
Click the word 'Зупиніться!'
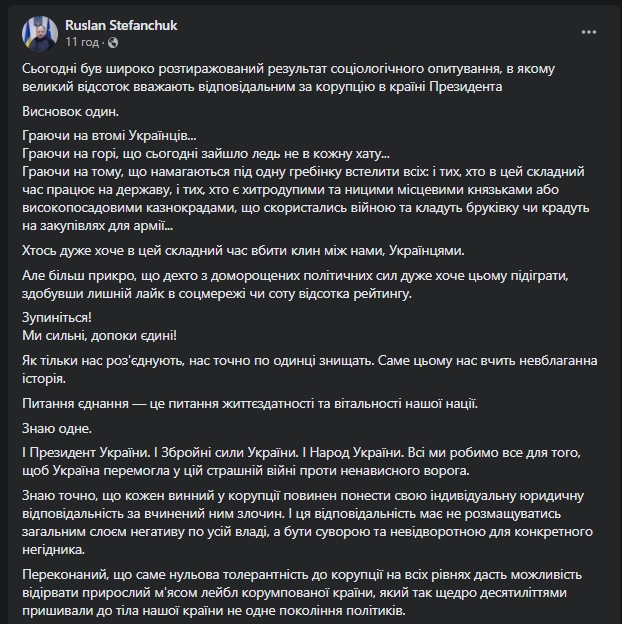(54, 315)
